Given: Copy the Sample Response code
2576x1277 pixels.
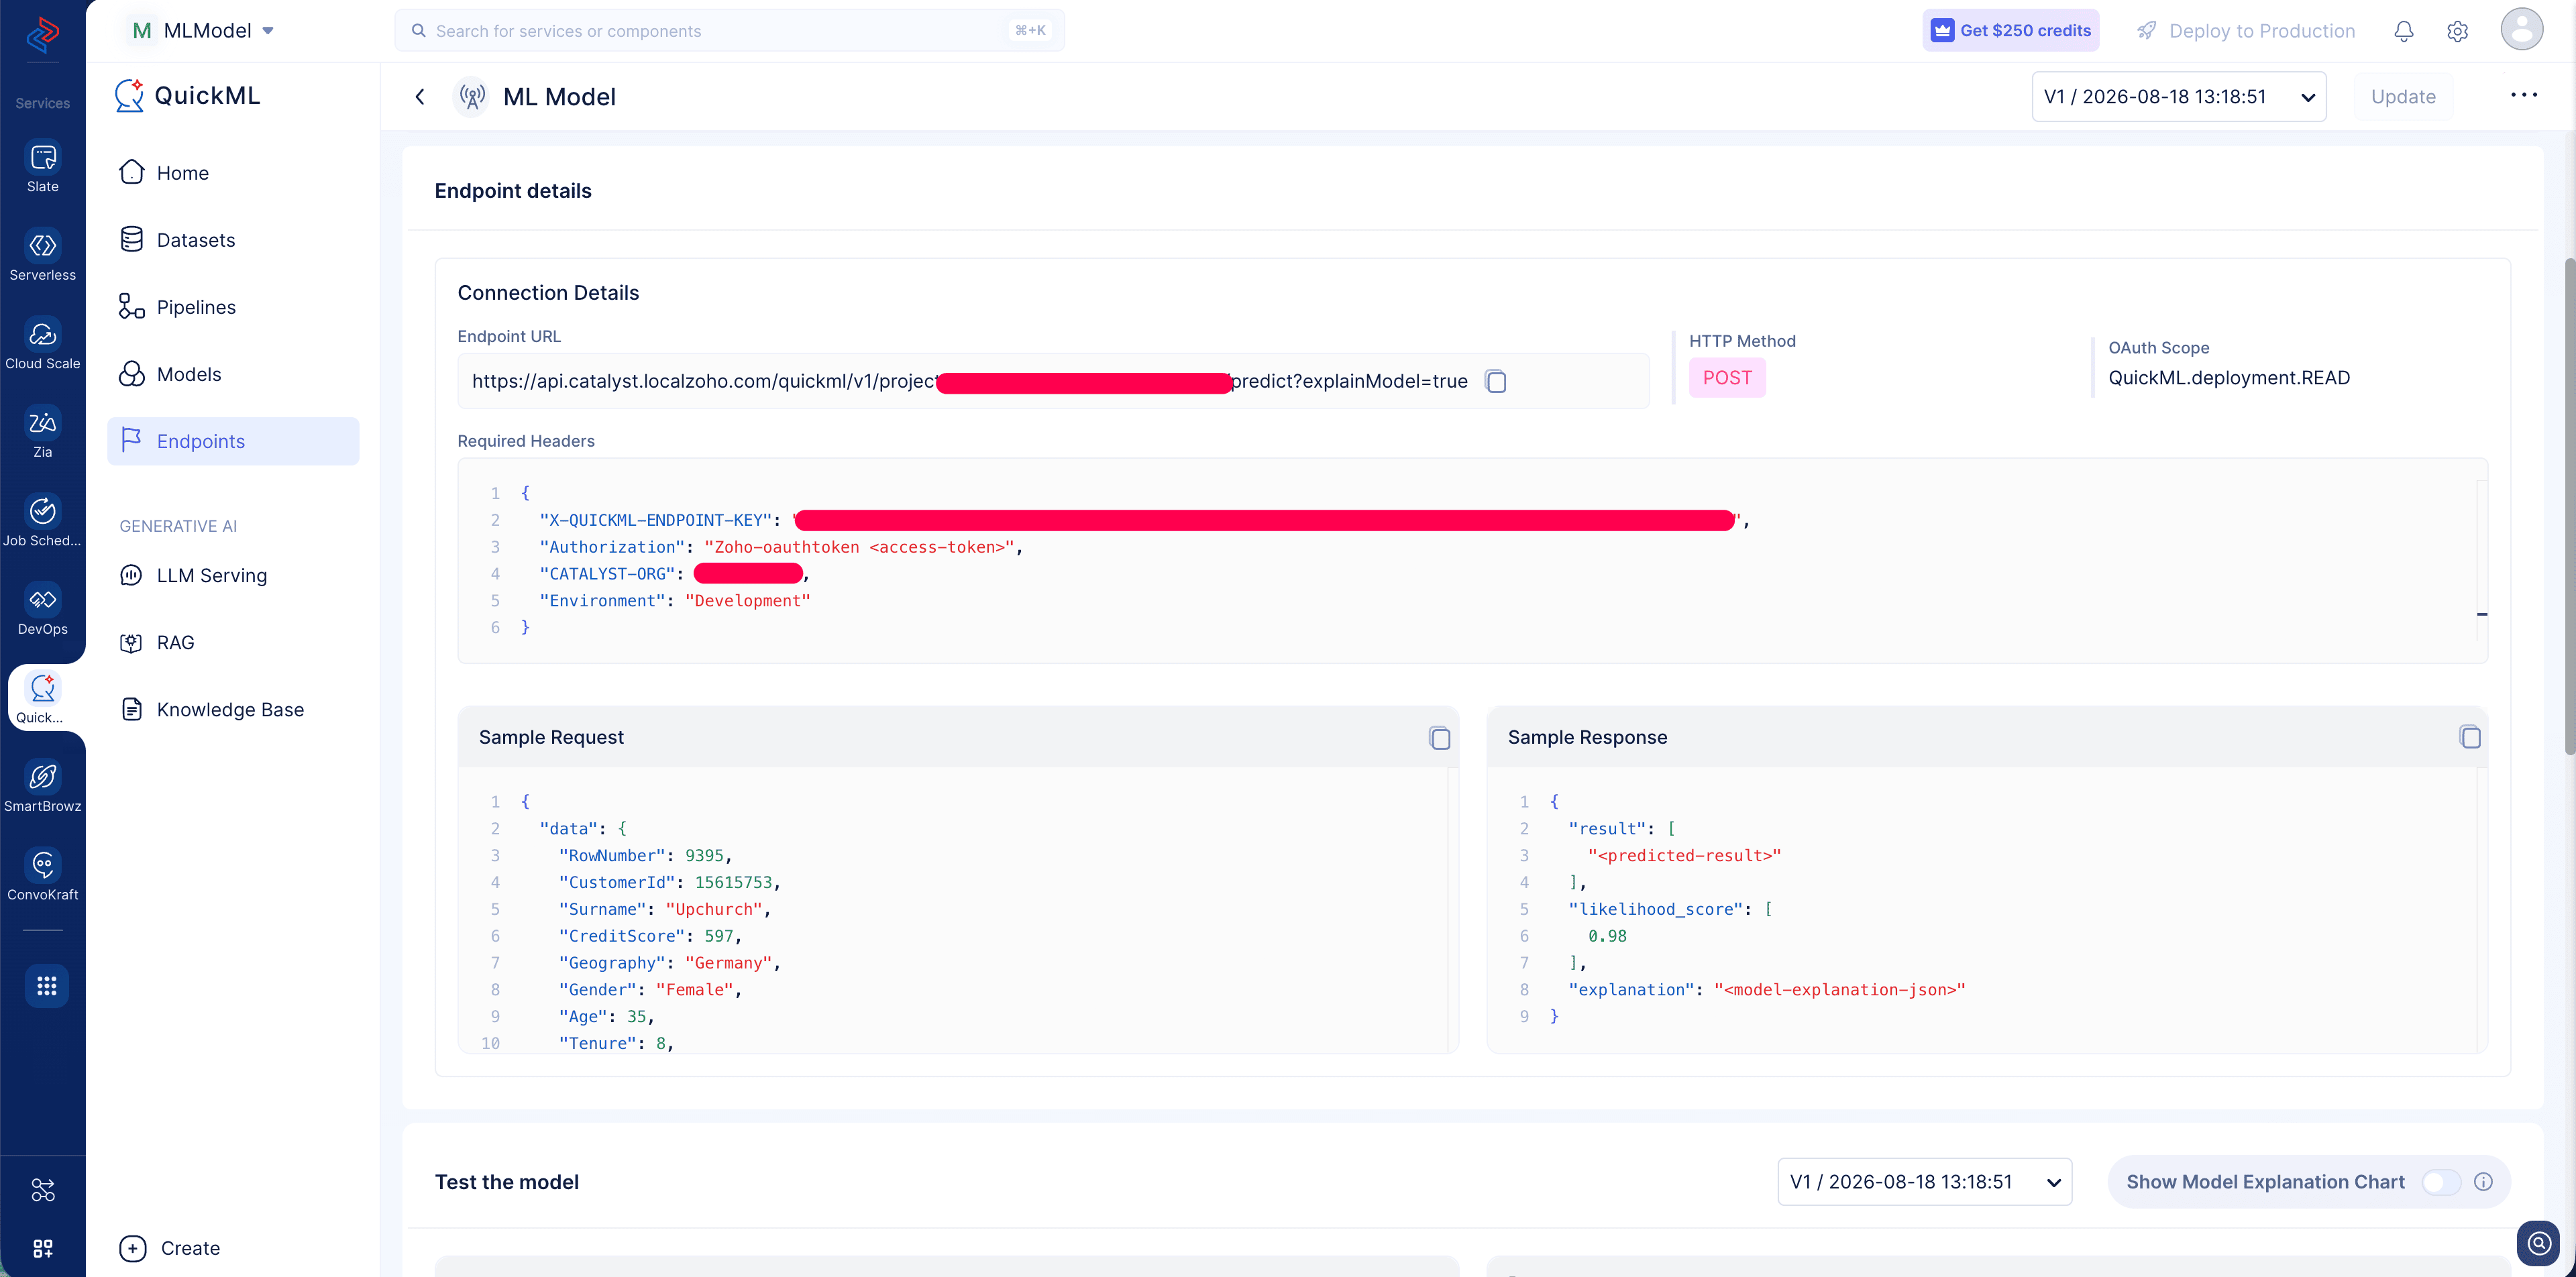Looking at the screenshot, I should pyautogui.click(x=2469, y=737).
